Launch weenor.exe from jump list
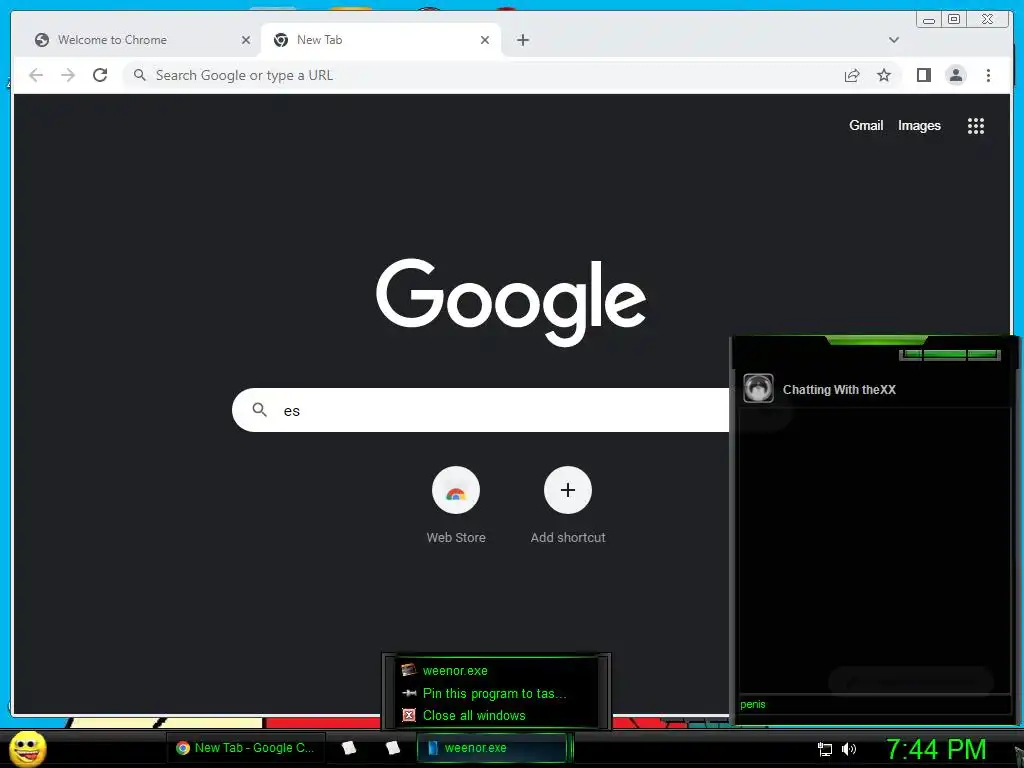 496,671
